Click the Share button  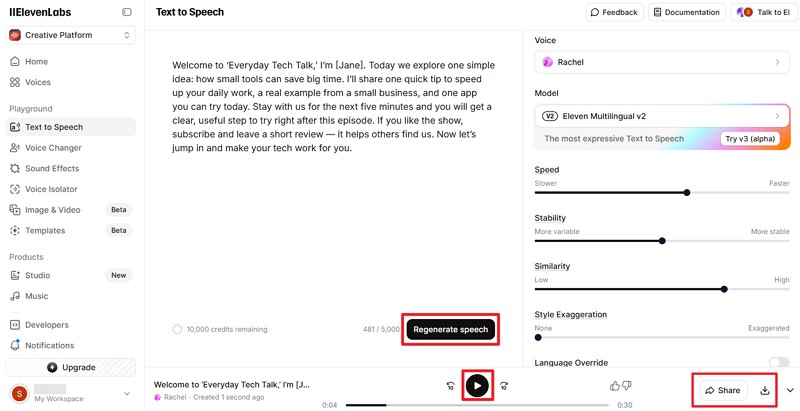[x=723, y=391]
